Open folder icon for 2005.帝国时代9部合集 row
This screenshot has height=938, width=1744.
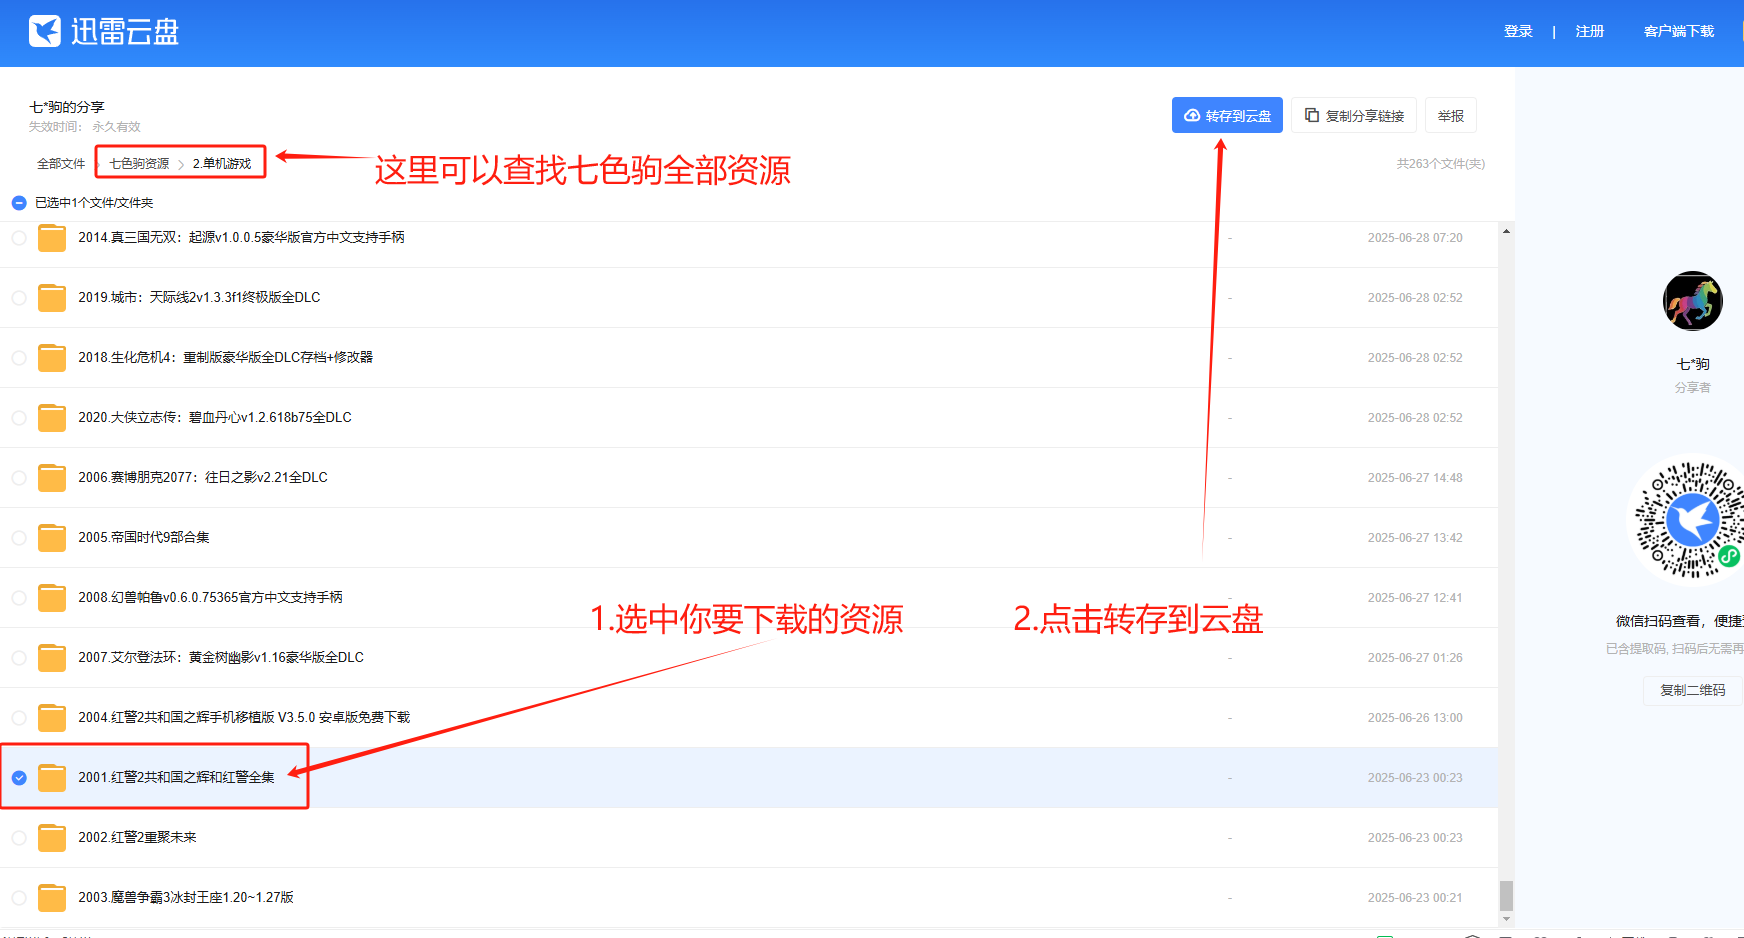(x=52, y=538)
